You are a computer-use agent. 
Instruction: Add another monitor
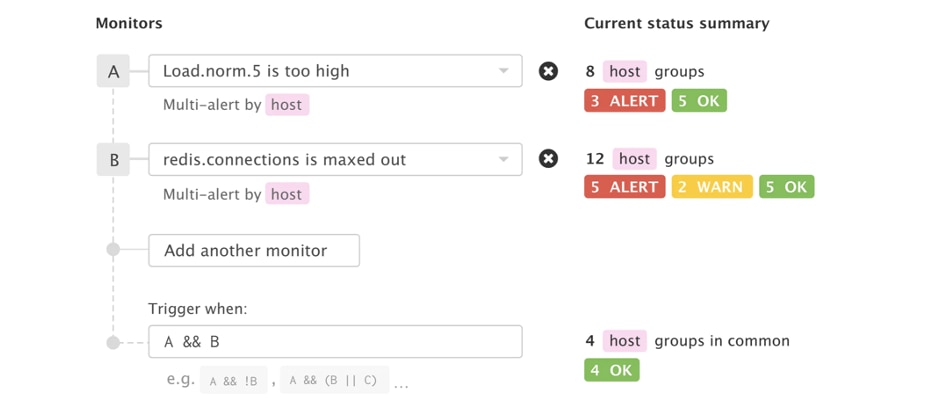point(254,250)
